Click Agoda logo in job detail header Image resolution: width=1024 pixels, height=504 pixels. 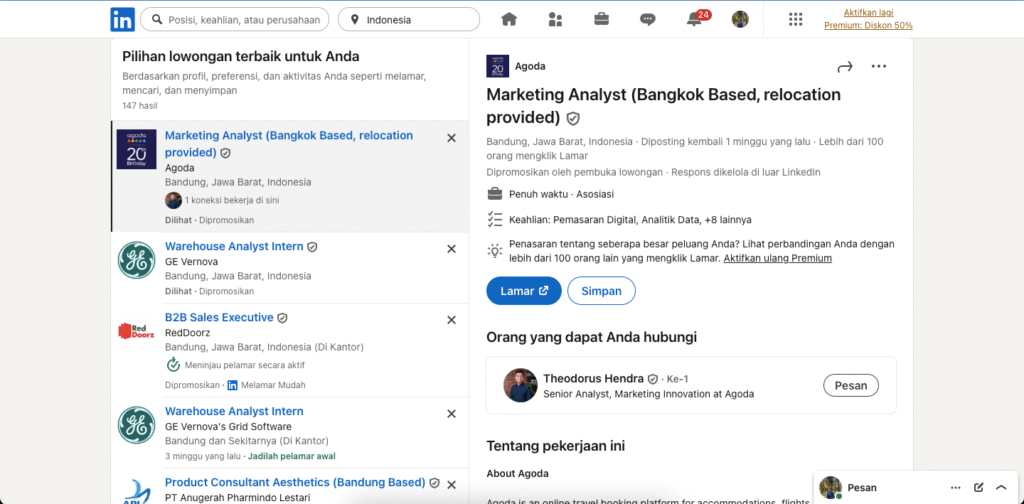[x=498, y=67]
